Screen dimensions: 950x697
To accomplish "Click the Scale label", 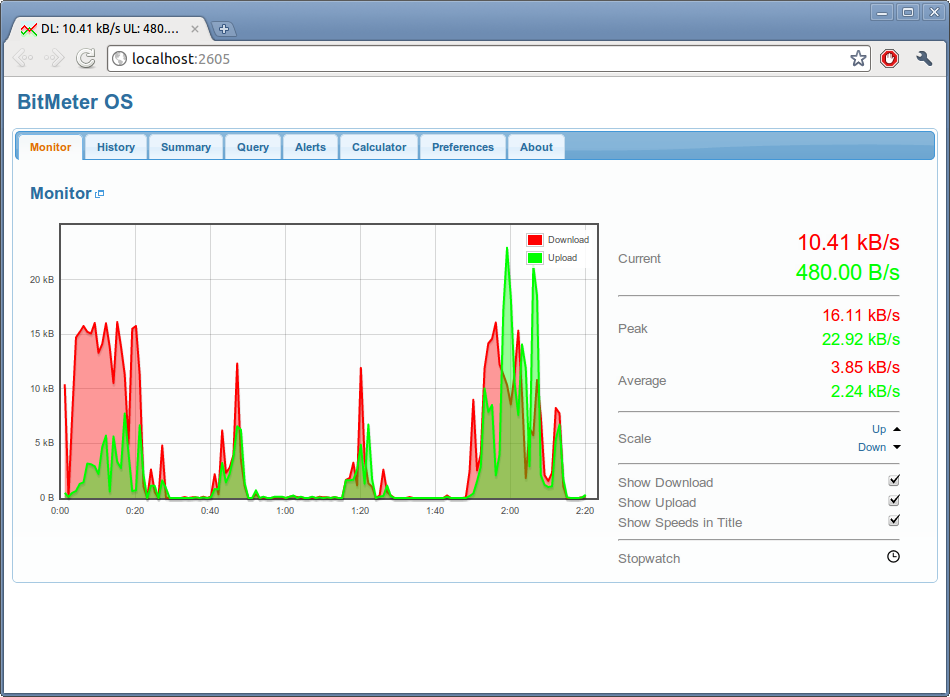I will 634,439.
